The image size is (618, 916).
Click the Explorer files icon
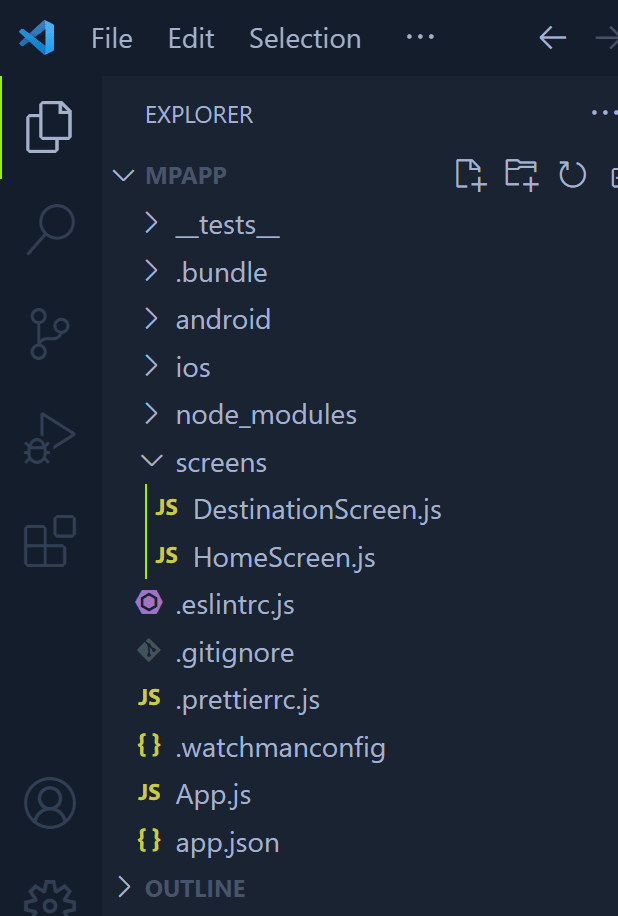click(x=50, y=126)
